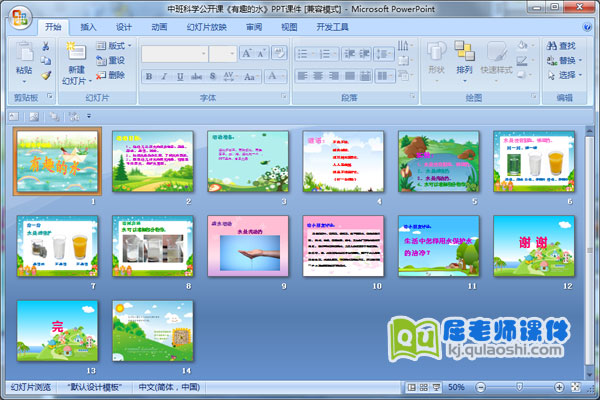
Task: Click the Increase Indent icon
Action: point(364,54)
